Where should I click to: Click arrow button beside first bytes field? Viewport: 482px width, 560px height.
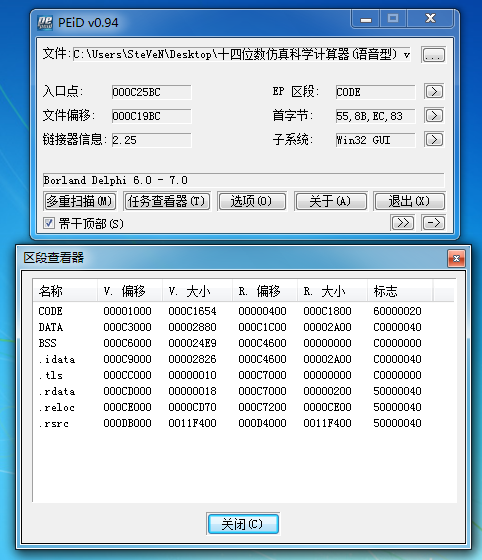(x=434, y=115)
